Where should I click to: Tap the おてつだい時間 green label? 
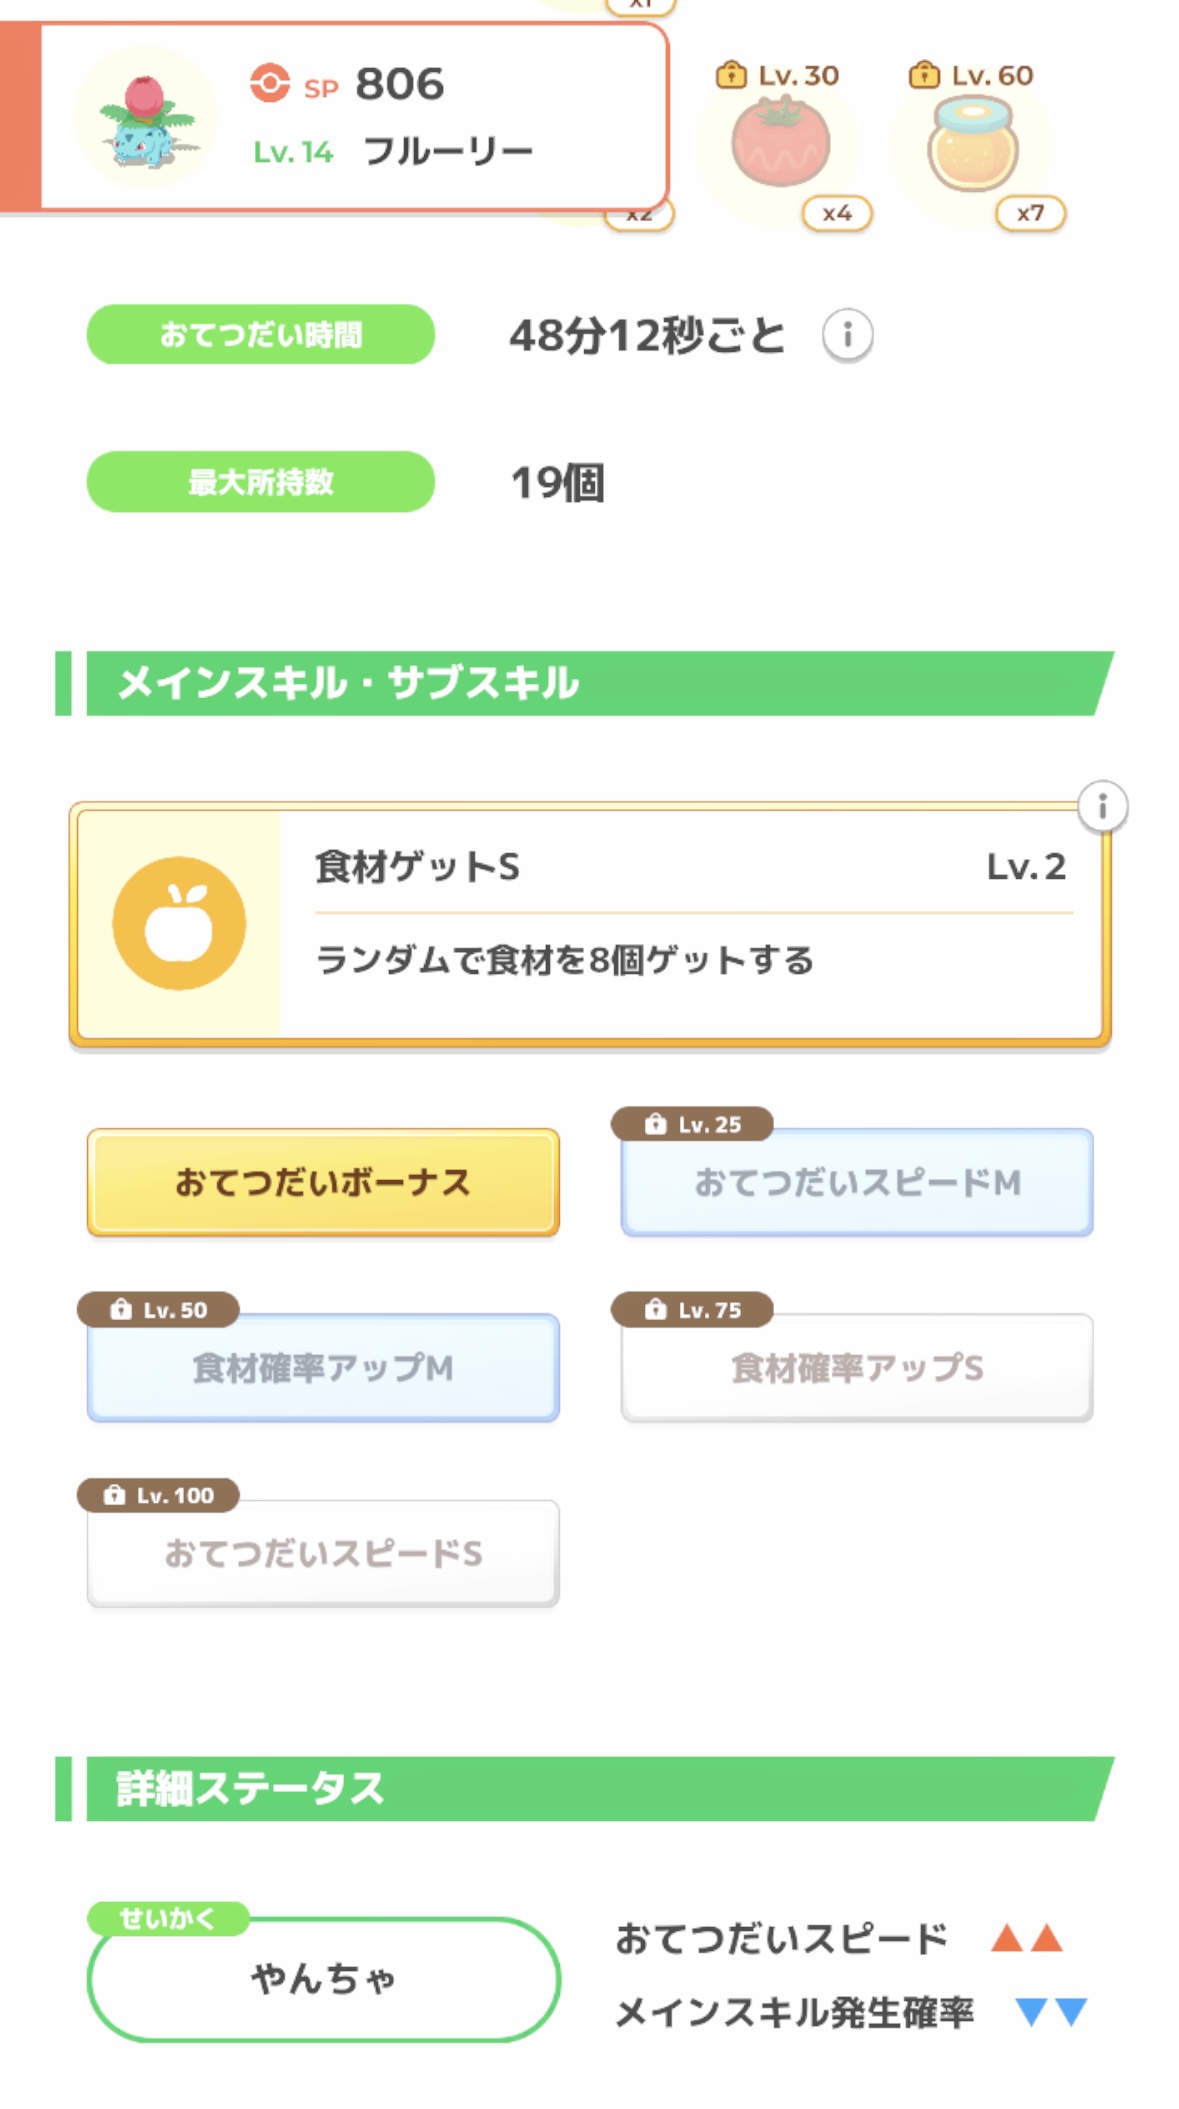(261, 335)
